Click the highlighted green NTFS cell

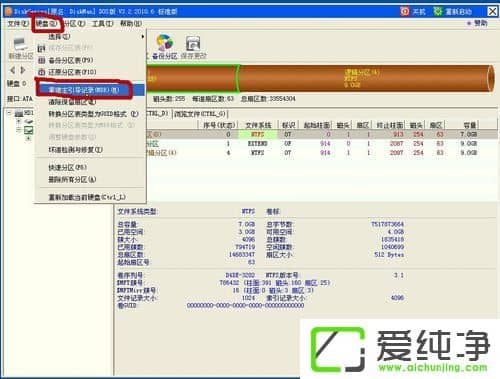tap(258, 134)
